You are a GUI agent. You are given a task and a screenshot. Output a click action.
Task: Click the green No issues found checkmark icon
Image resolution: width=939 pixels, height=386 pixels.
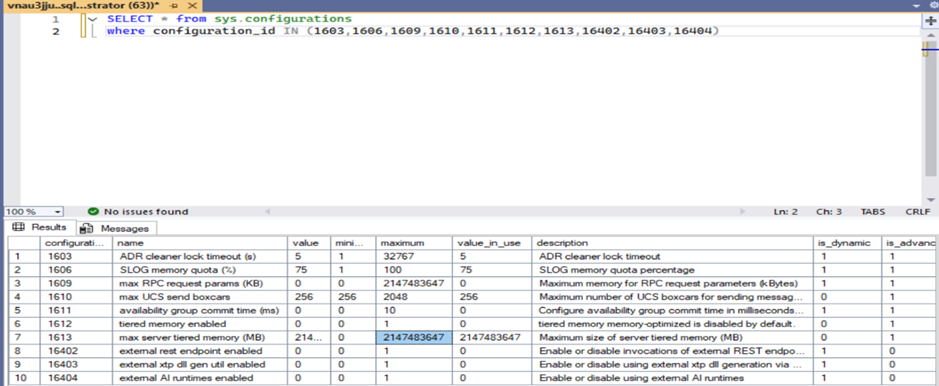coord(93,211)
